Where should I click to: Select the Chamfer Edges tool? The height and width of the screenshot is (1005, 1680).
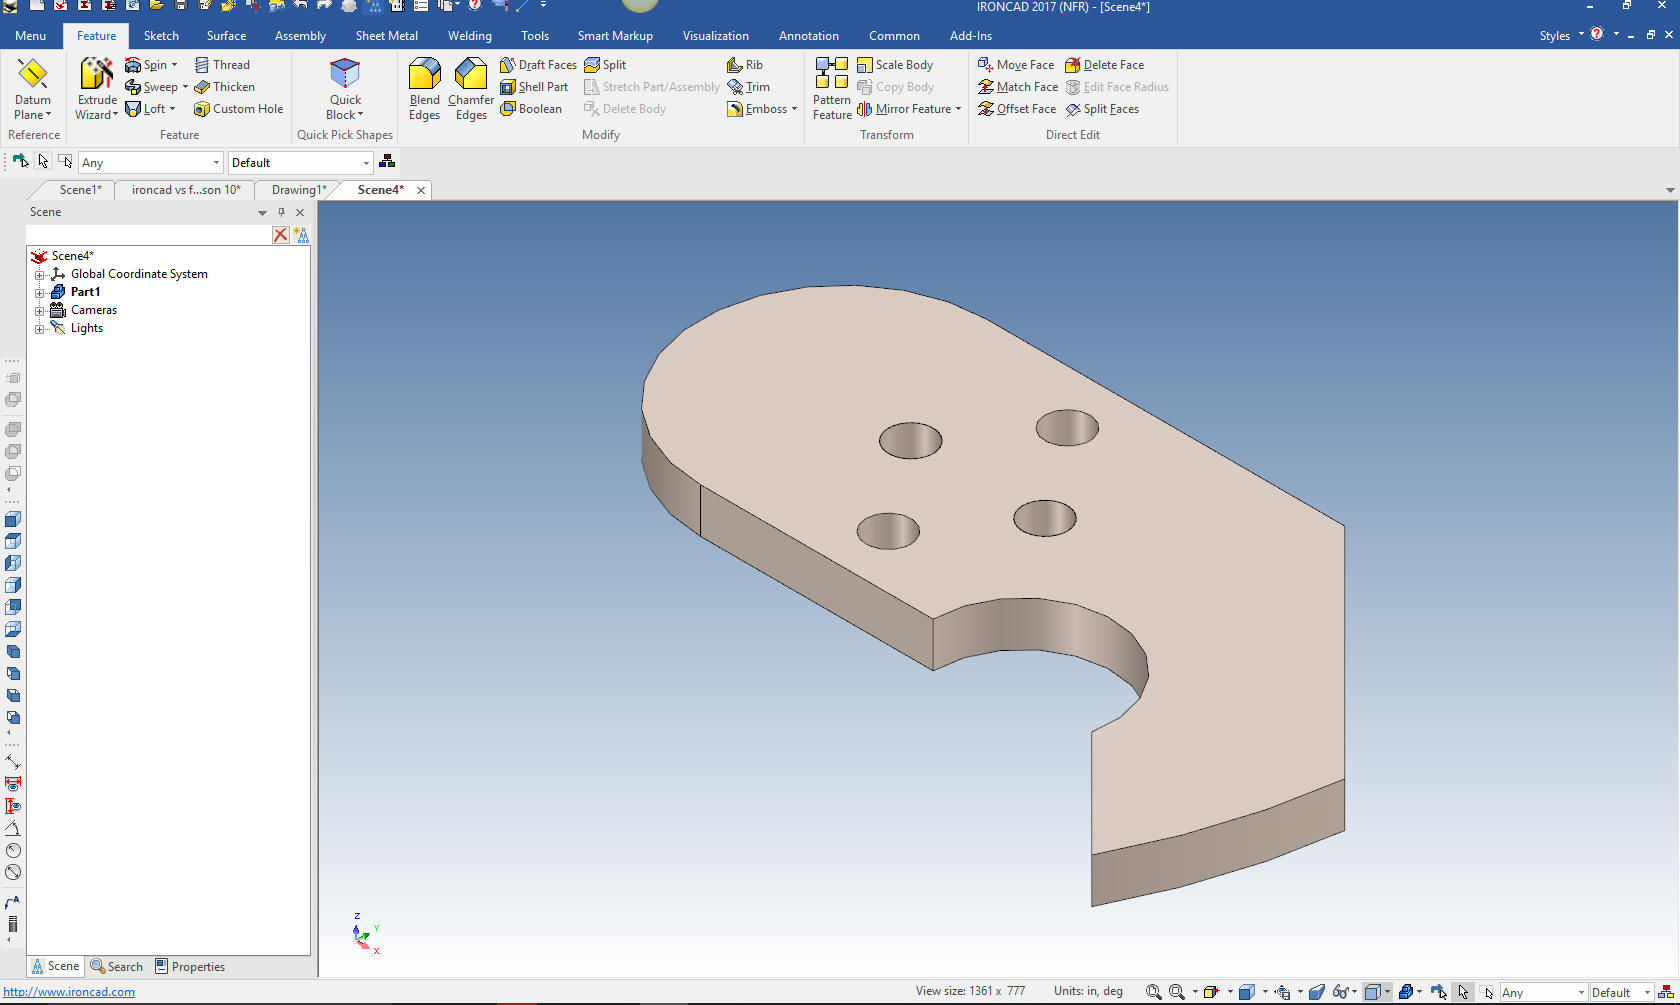(x=470, y=88)
